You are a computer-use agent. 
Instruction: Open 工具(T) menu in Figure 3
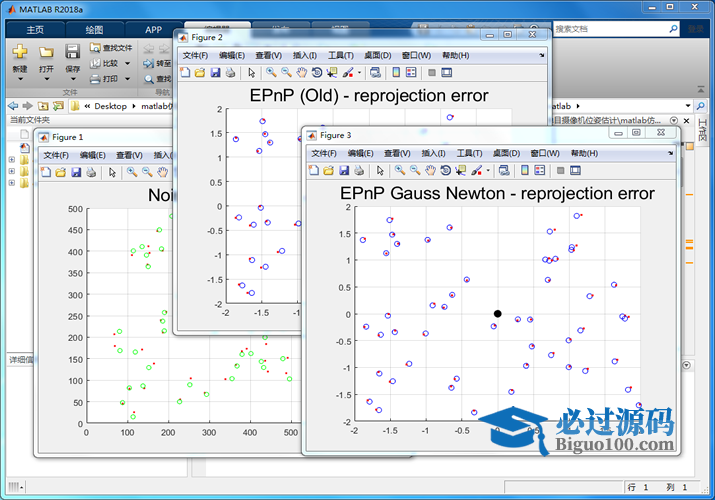[470, 153]
